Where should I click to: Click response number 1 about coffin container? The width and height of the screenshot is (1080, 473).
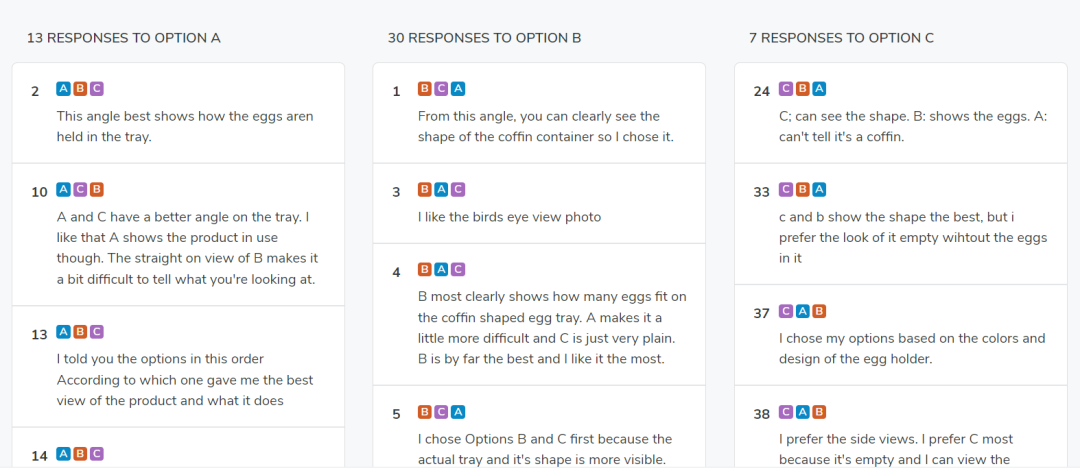(x=539, y=114)
